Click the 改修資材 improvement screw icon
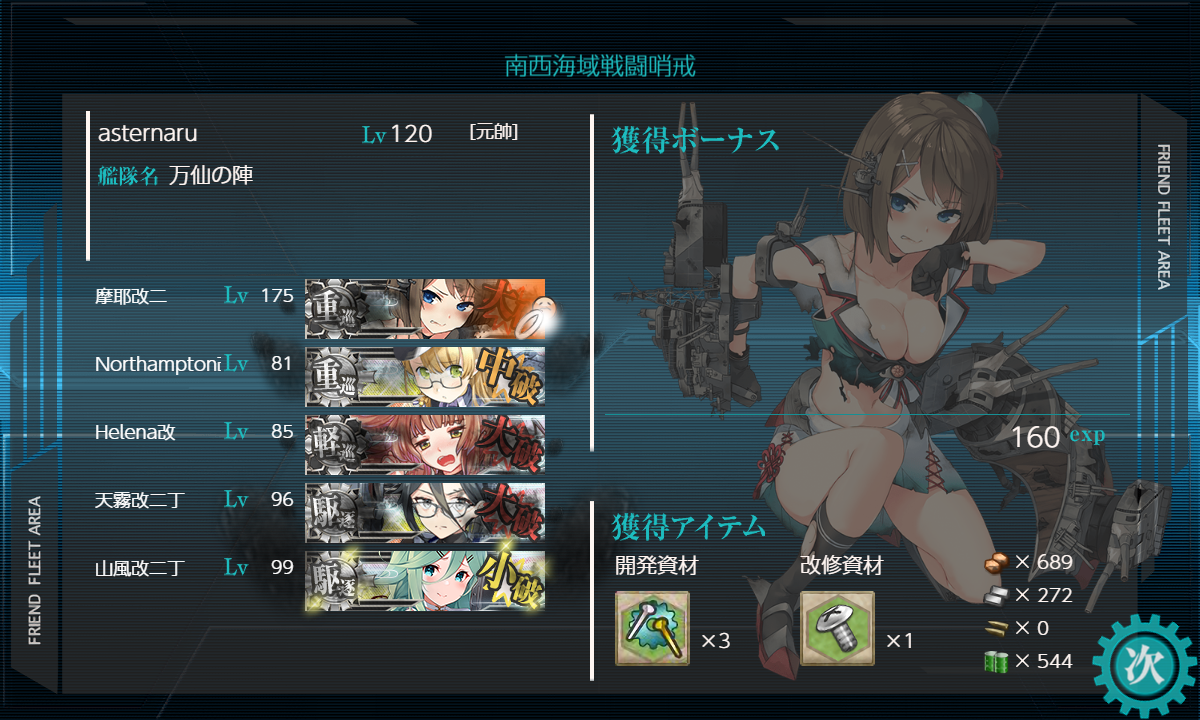This screenshot has width=1200, height=720. (x=837, y=628)
